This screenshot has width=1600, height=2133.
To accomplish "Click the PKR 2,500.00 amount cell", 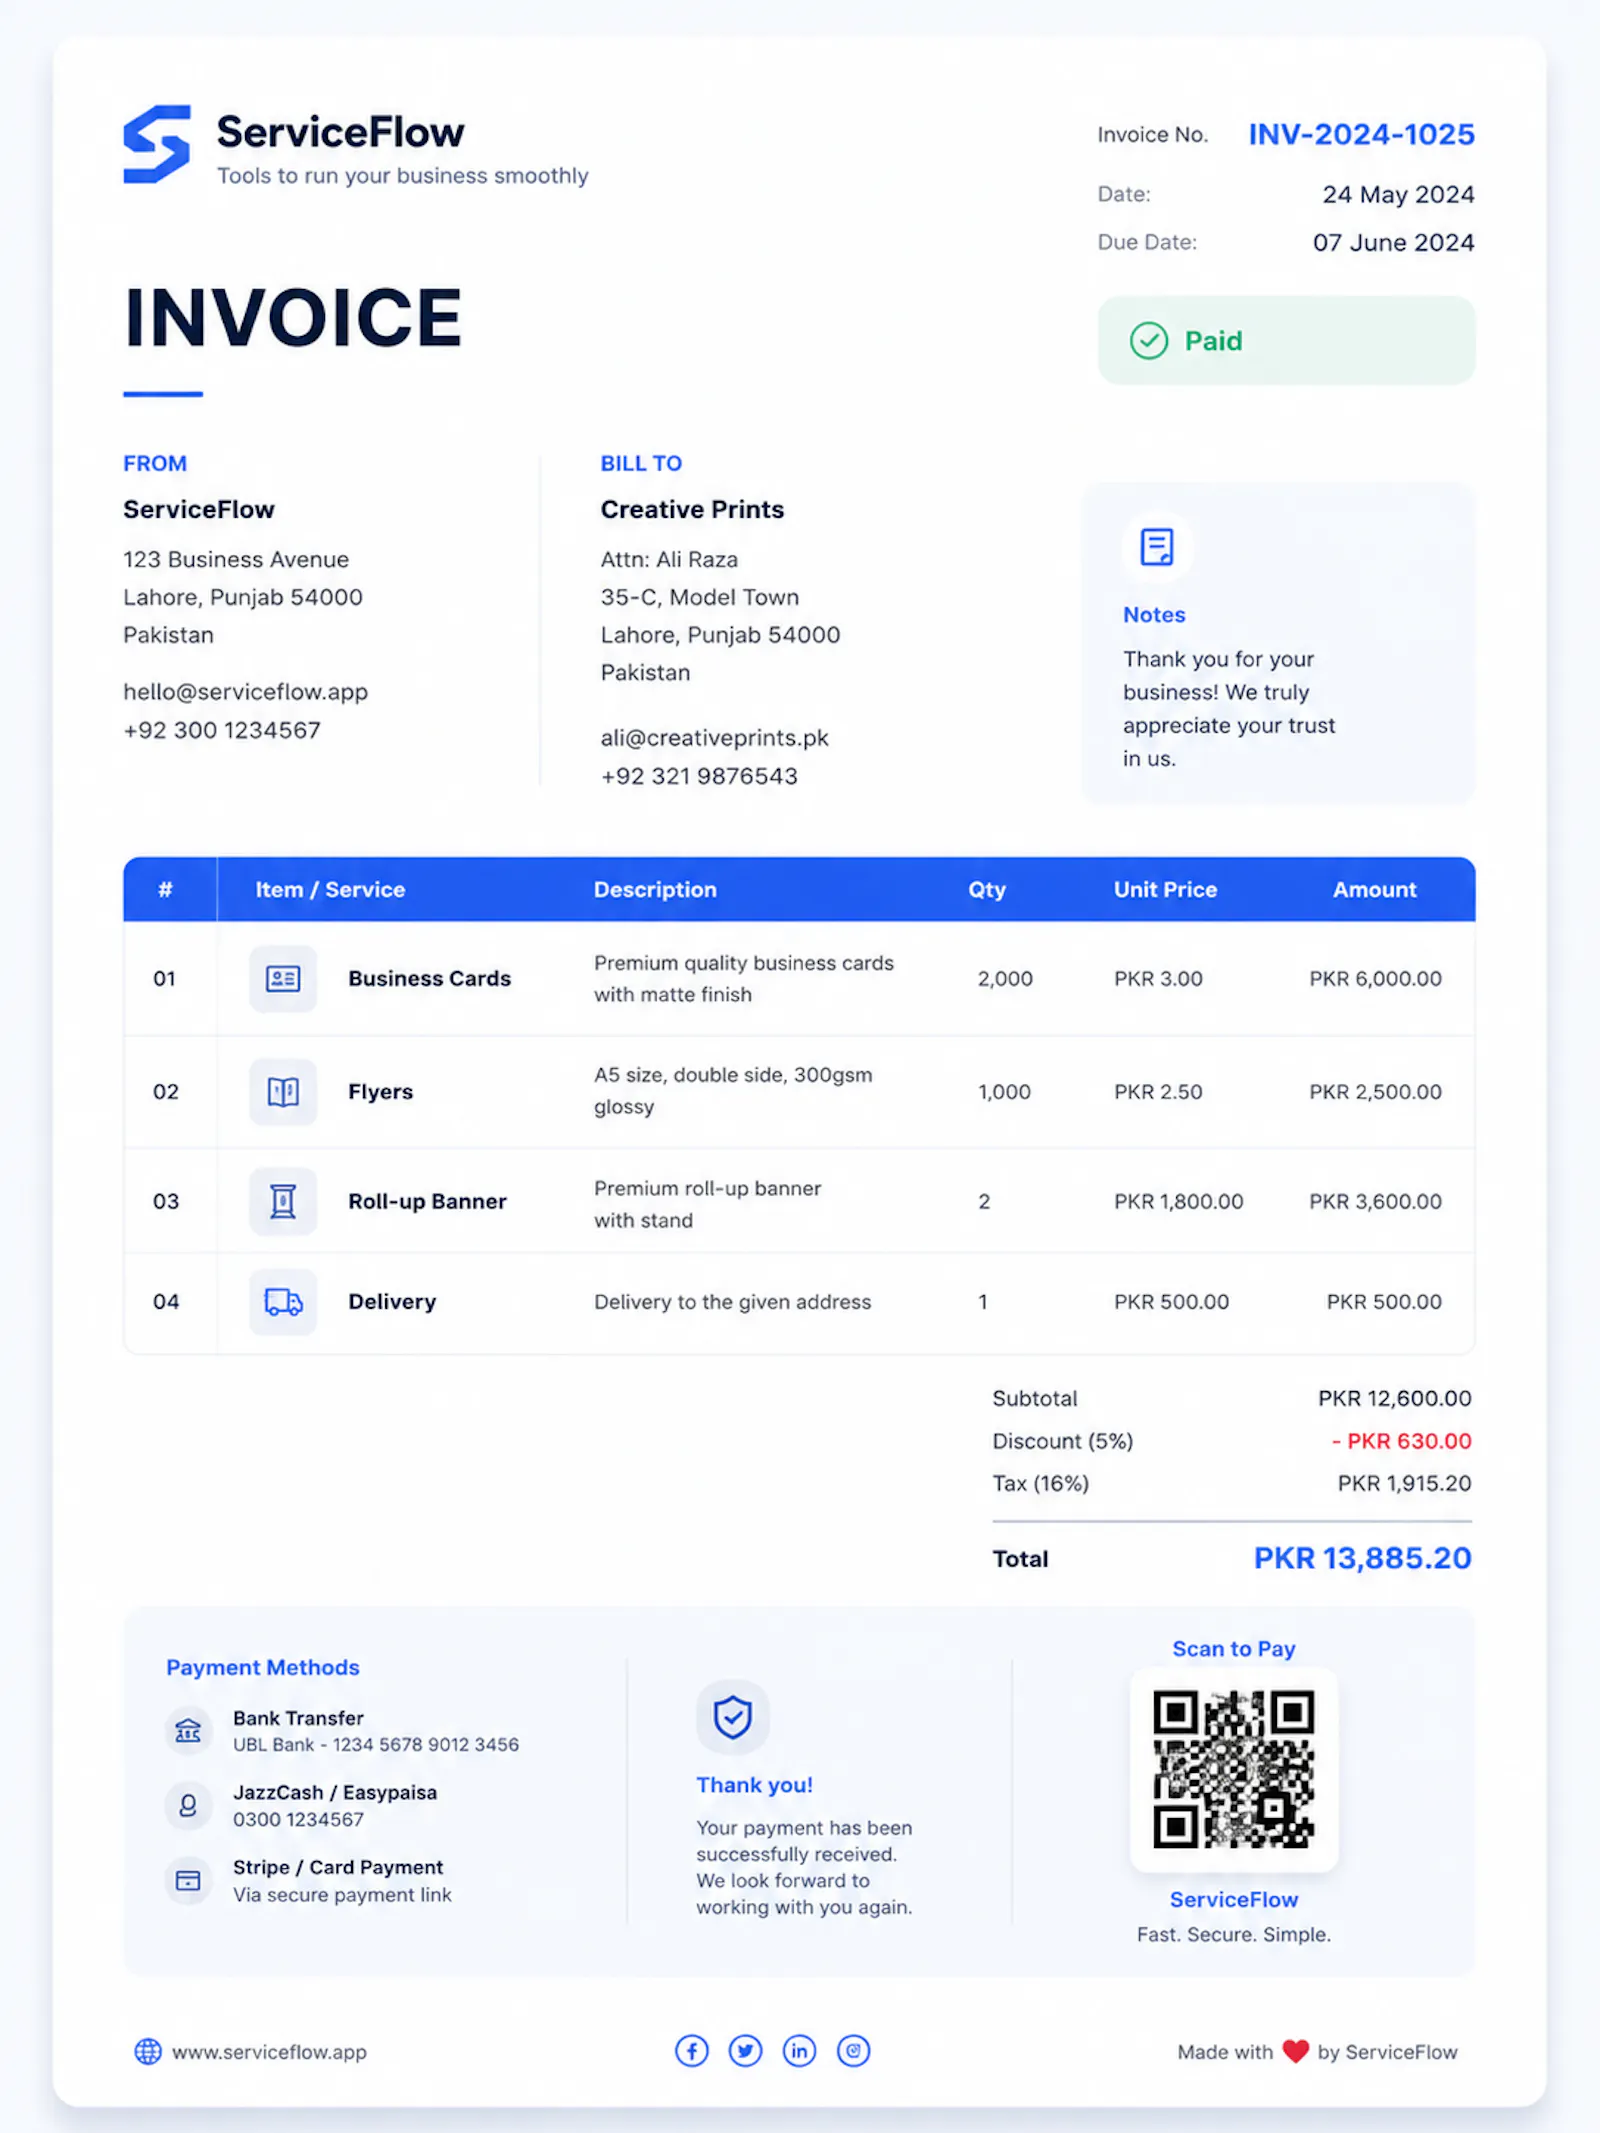I will [x=1375, y=1091].
